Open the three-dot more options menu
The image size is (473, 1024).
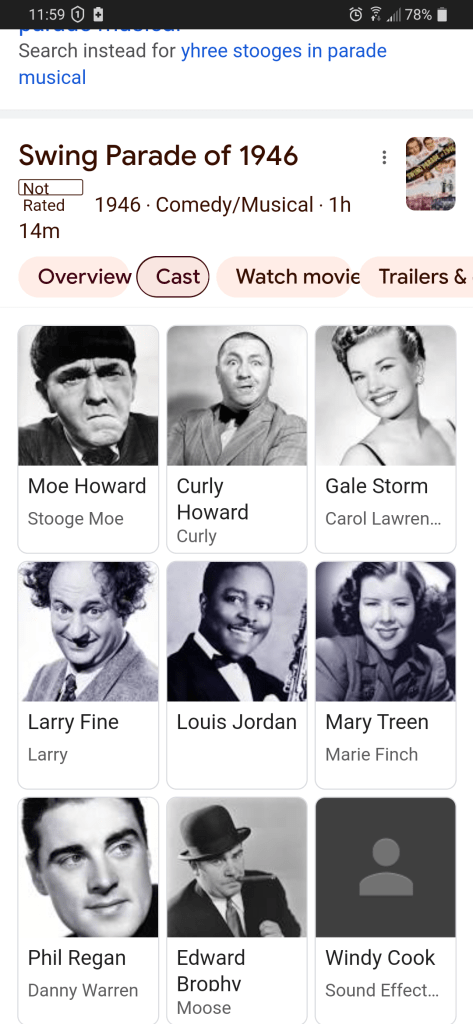(x=384, y=157)
